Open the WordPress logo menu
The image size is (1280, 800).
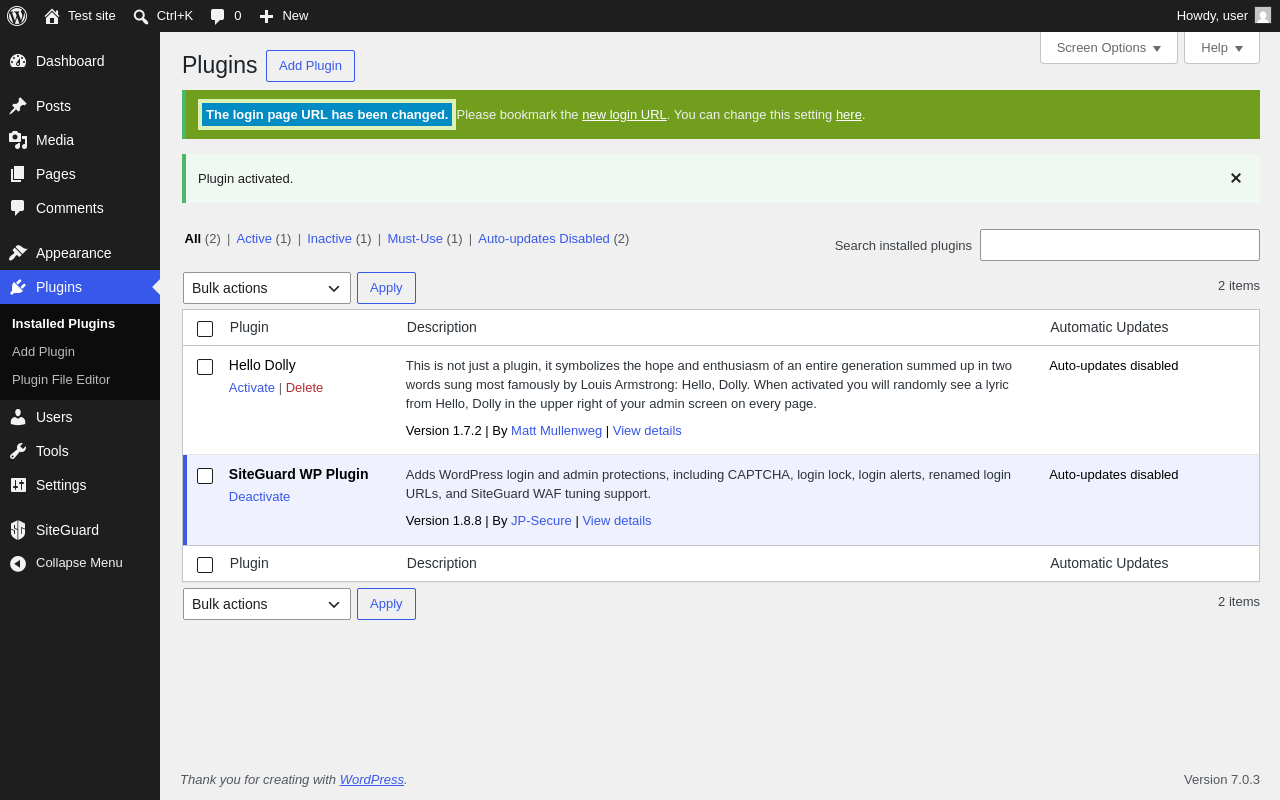(x=17, y=16)
